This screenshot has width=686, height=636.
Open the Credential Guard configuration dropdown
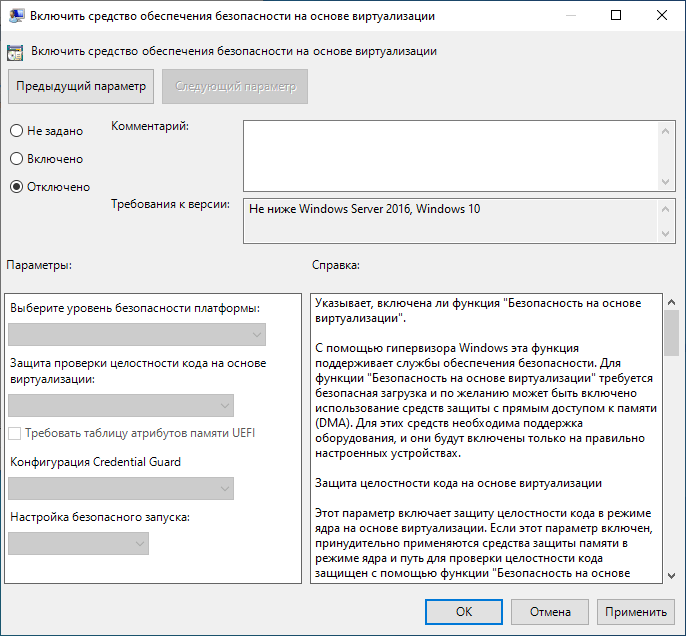tap(121, 488)
